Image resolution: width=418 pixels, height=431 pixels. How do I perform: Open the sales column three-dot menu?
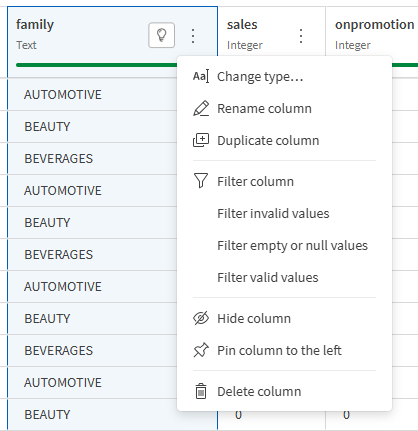tap(301, 36)
